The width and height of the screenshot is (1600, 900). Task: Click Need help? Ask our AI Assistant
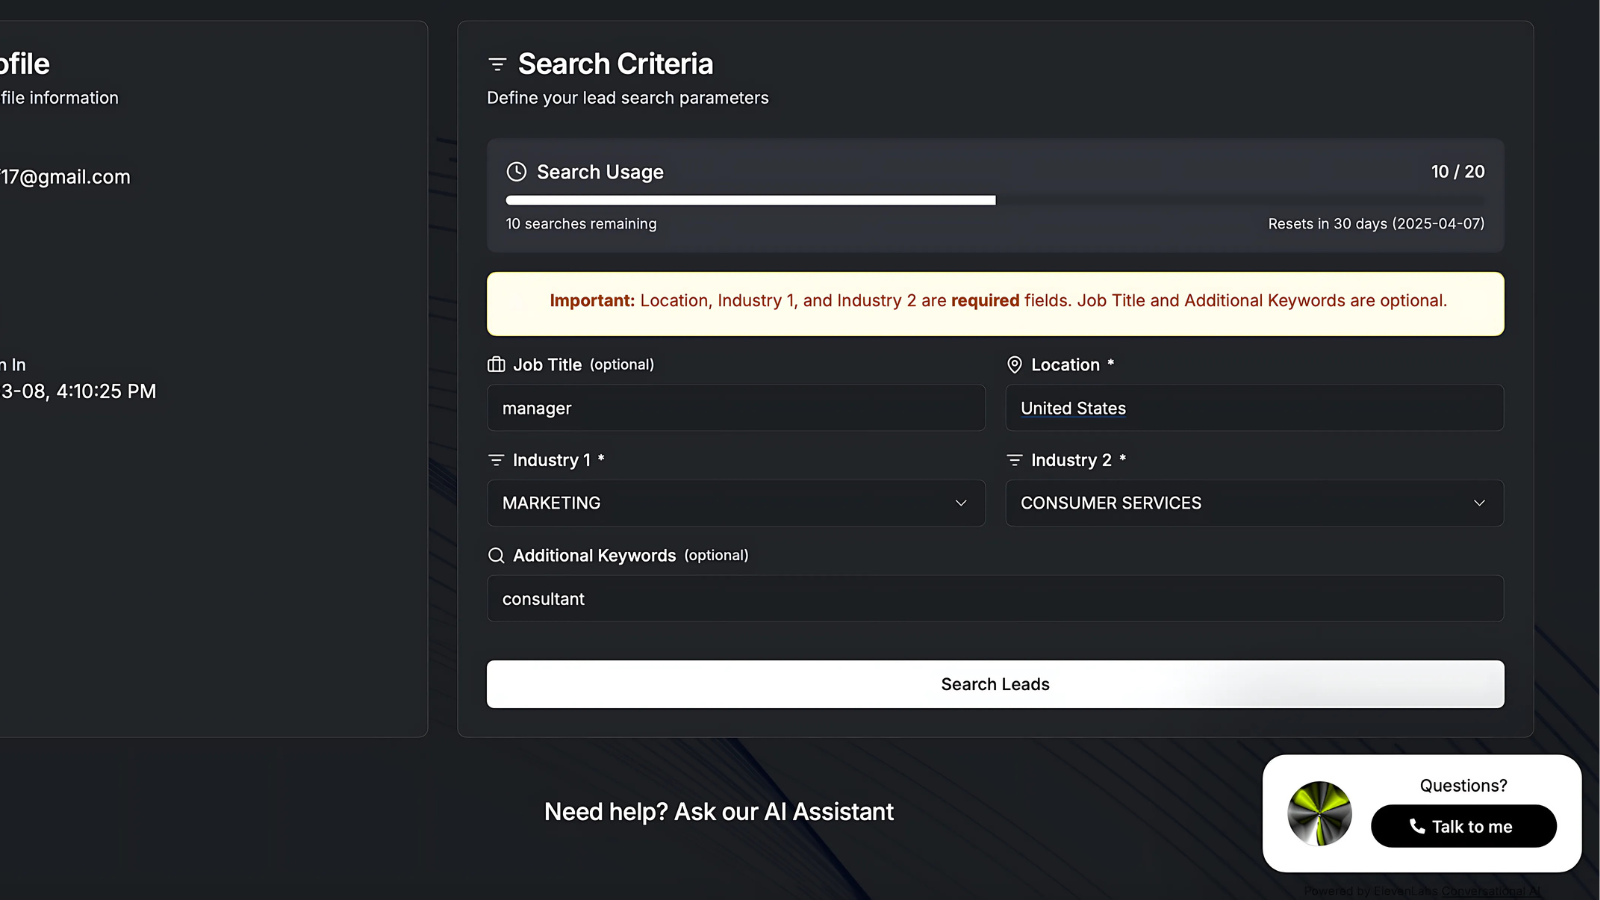tap(719, 811)
